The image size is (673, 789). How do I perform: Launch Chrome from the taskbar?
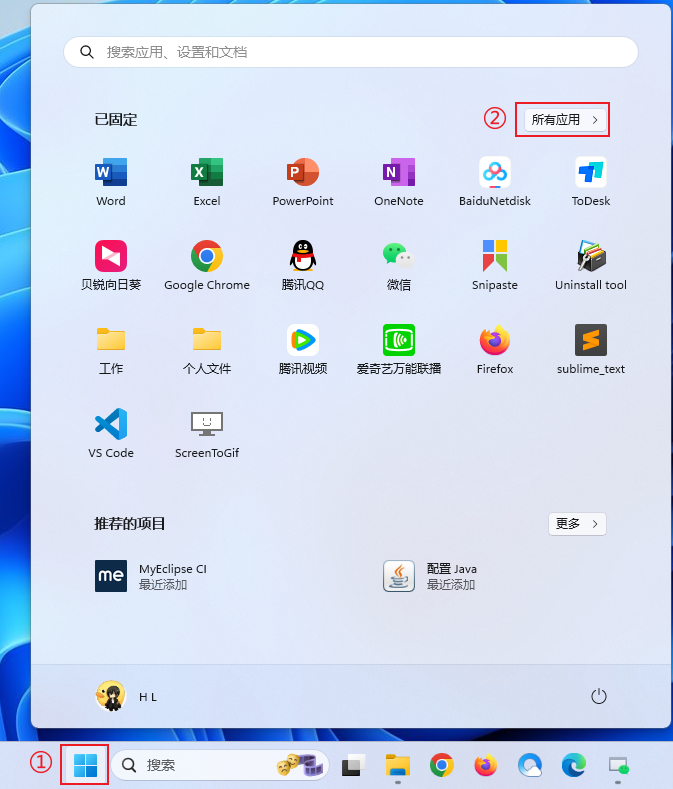click(441, 766)
